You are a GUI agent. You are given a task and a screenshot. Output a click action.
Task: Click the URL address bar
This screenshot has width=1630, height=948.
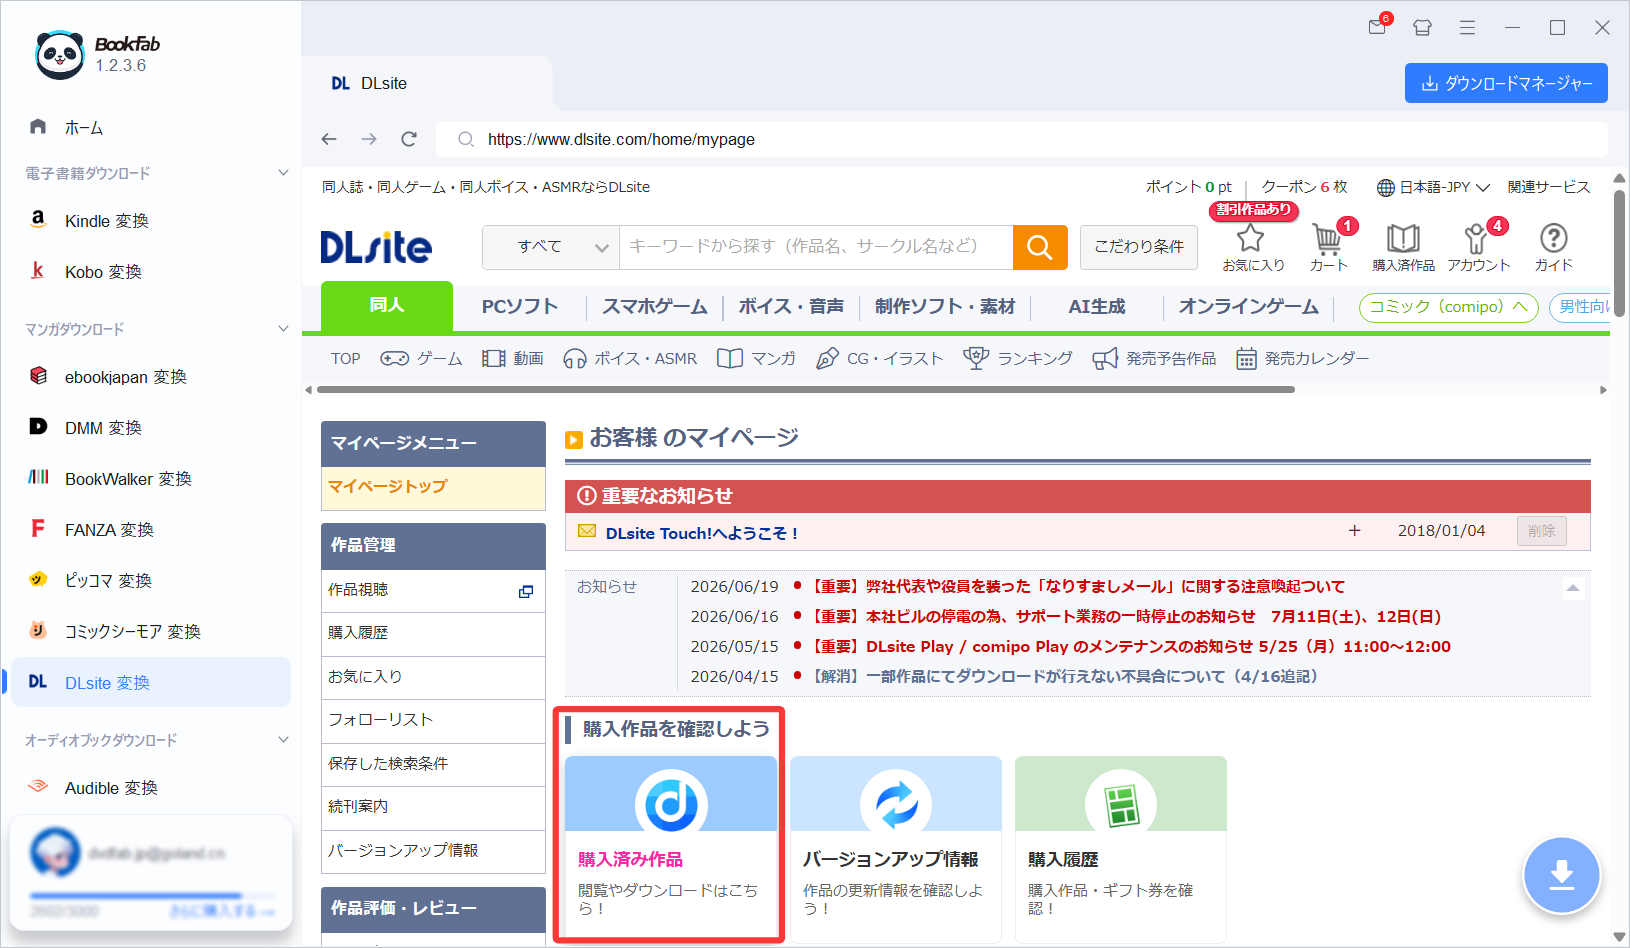click(x=1021, y=139)
